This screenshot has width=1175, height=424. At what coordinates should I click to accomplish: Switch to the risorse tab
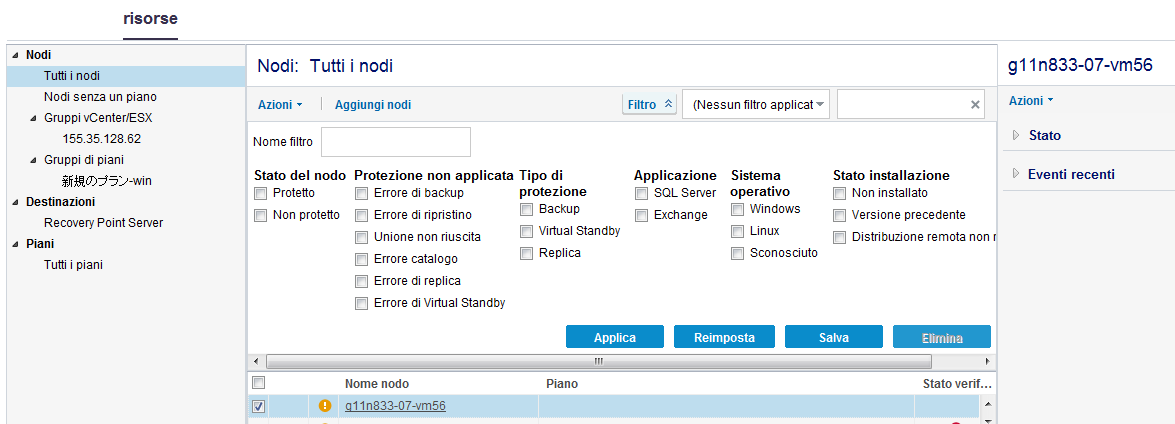coord(150,19)
